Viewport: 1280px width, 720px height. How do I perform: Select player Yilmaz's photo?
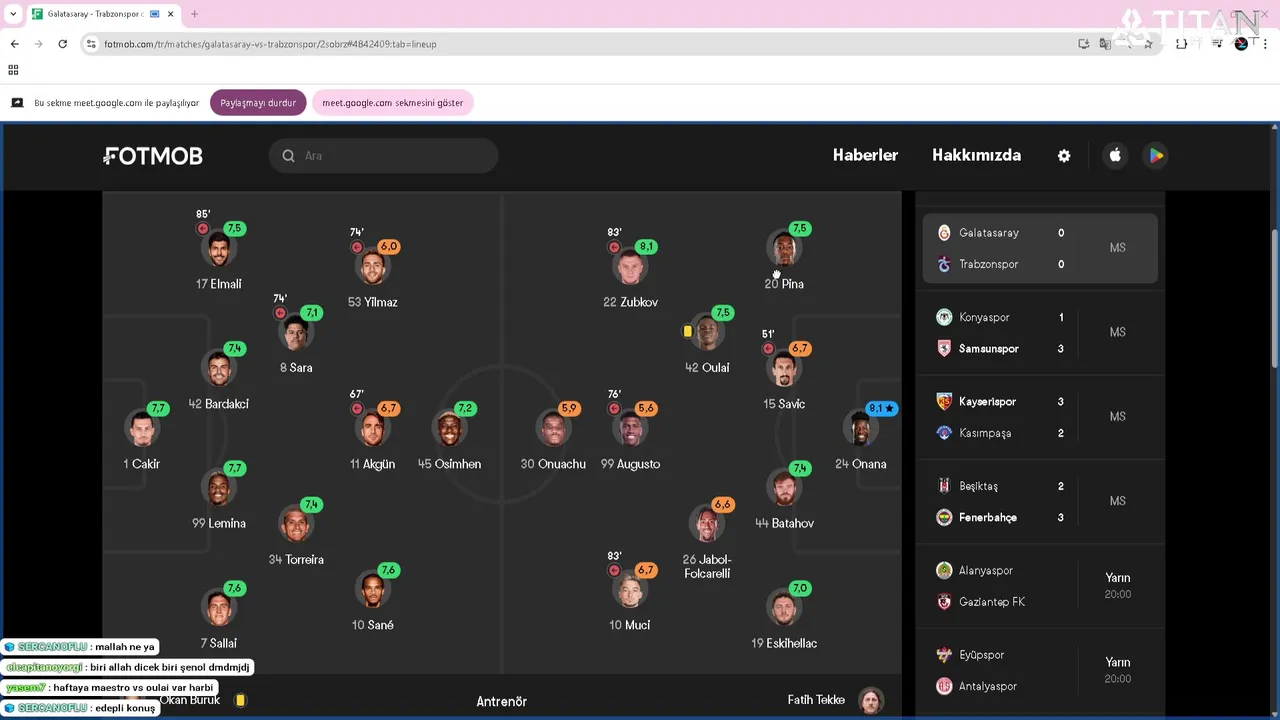coord(373,268)
